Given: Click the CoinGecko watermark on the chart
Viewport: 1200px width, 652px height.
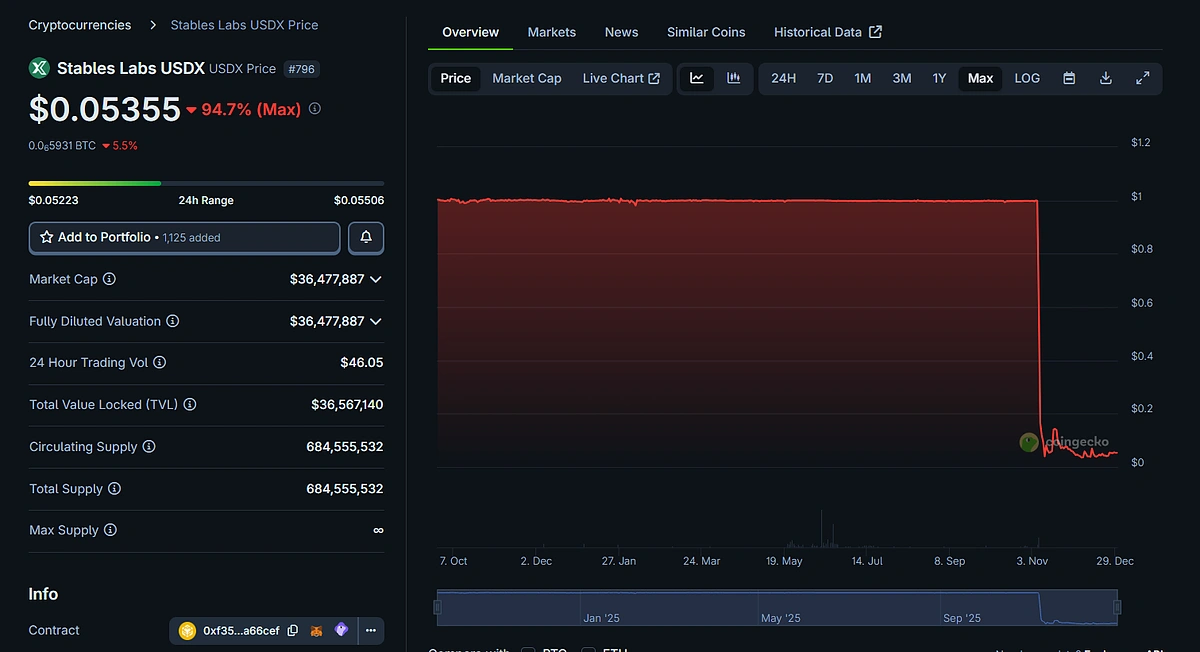Looking at the screenshot, I should pyautogui.click(x=1069, y=441).
